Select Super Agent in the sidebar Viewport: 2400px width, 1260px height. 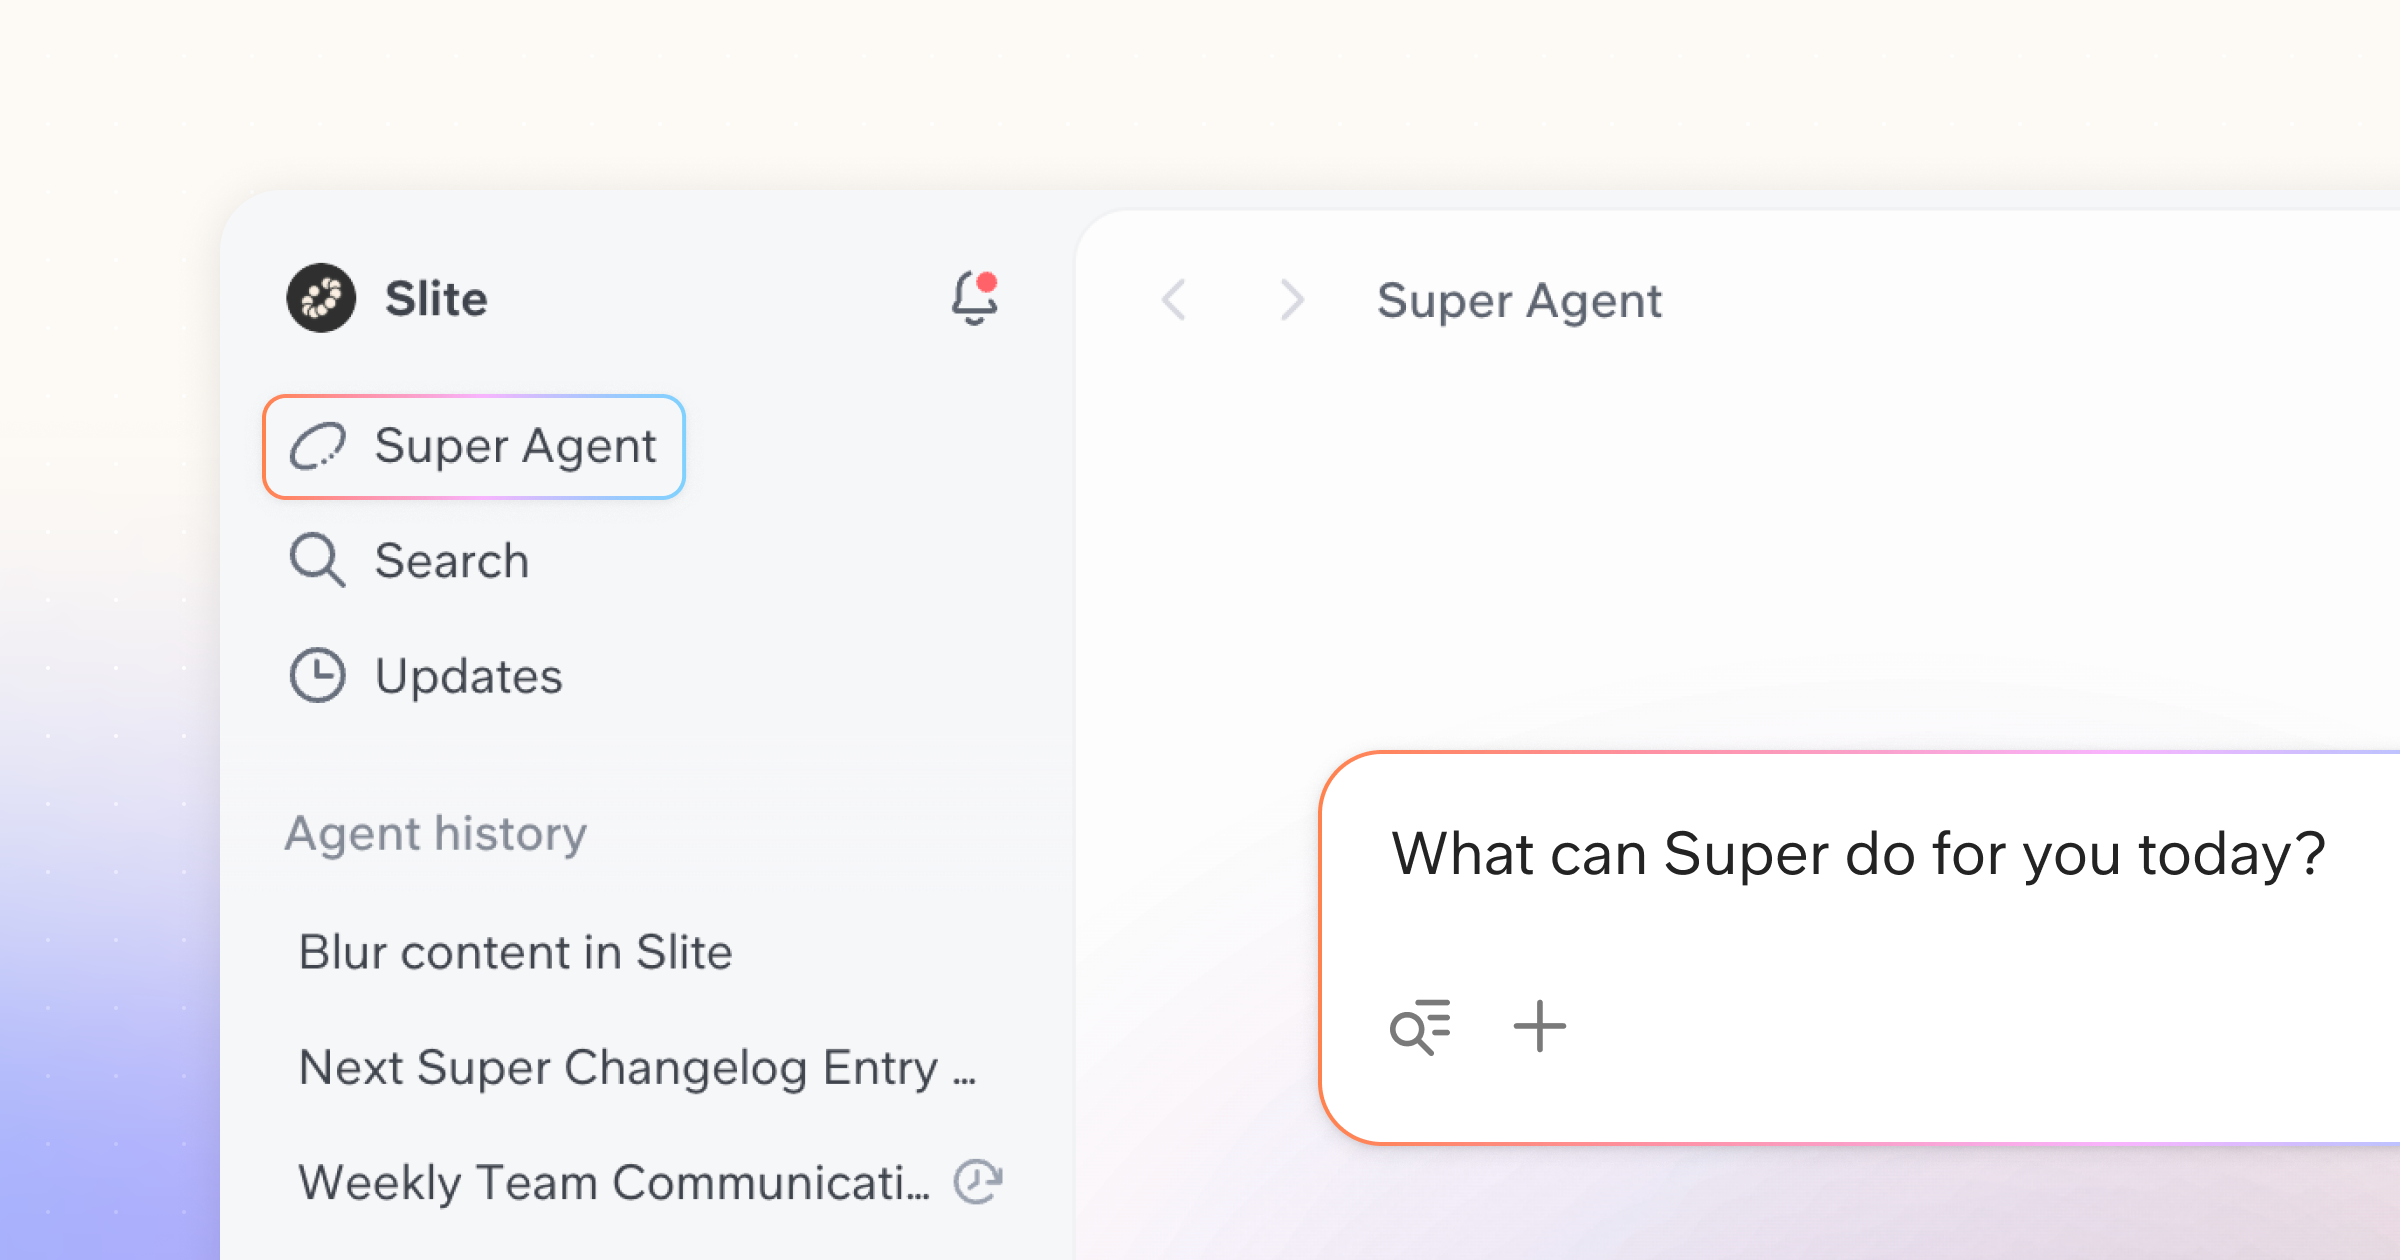[474, 447]
